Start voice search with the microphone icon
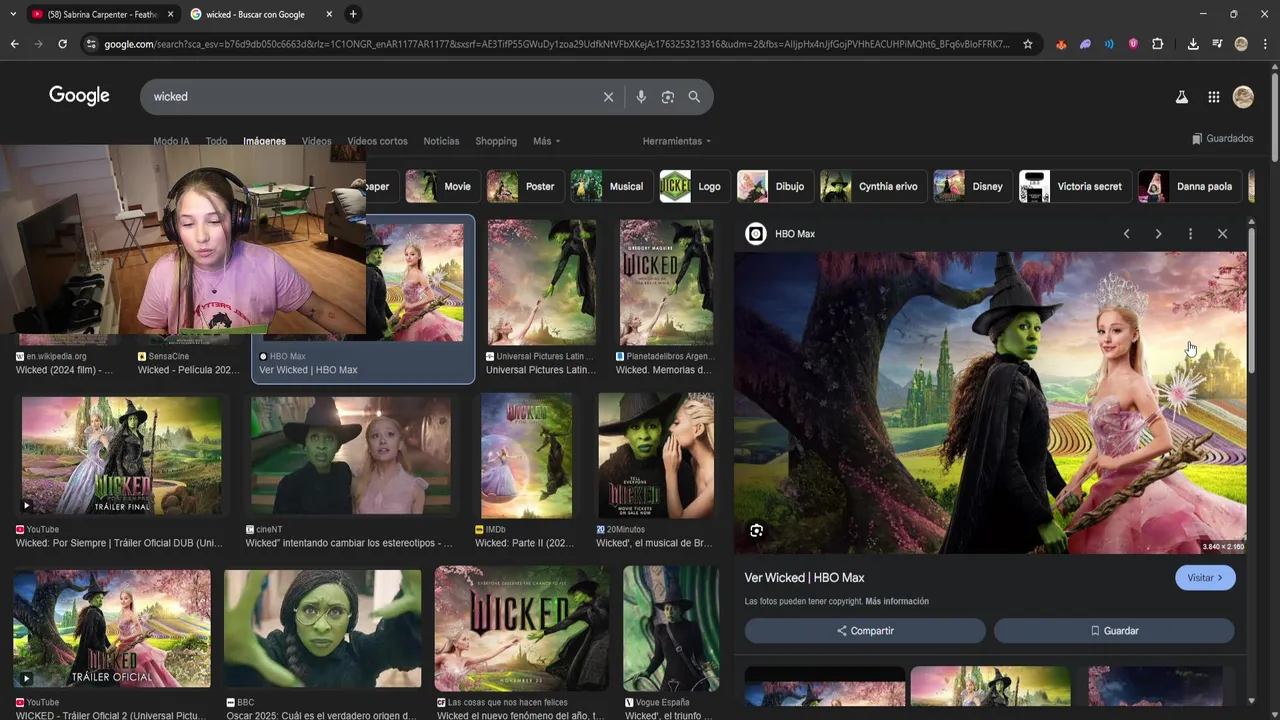Image resolution: width=1280 pixels, height=720 pixels. tap(641, 97)
